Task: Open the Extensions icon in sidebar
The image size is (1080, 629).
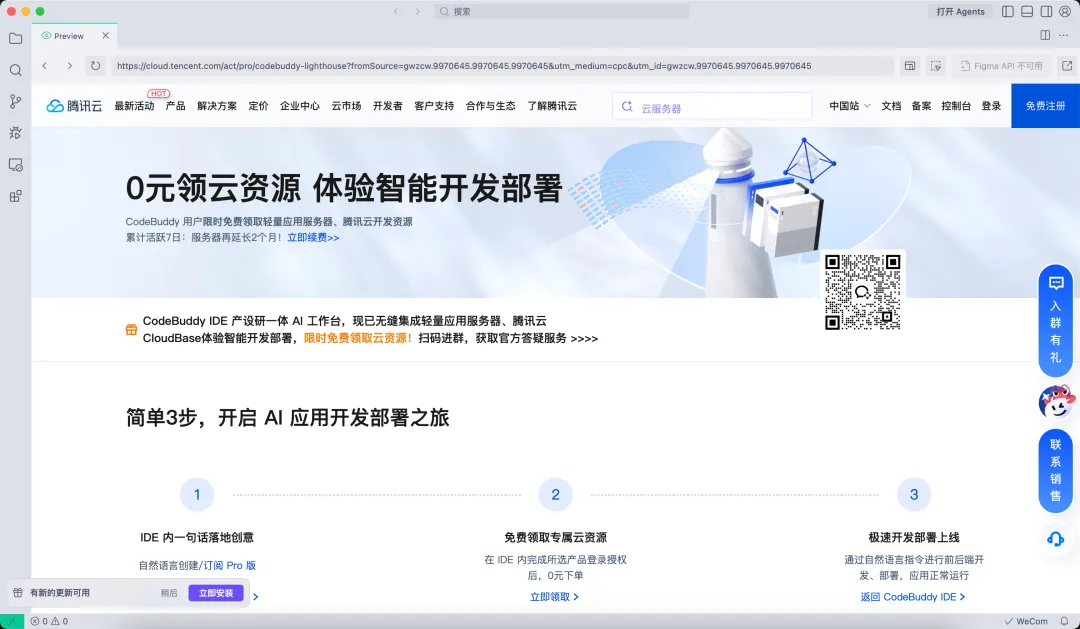Action: tap(15, 196)
